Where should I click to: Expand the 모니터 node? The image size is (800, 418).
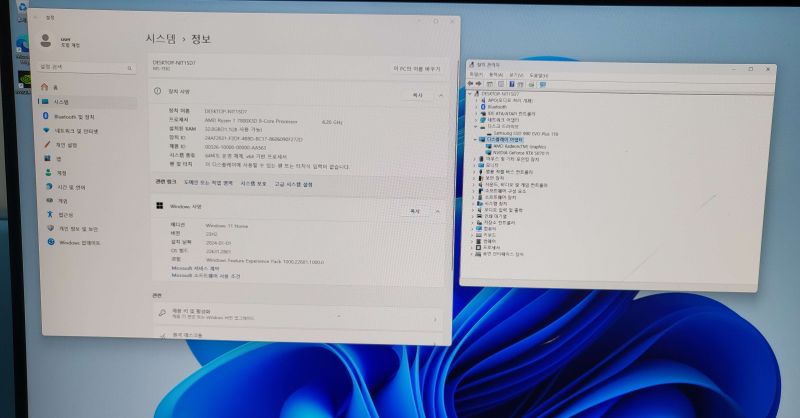point(474,165)
